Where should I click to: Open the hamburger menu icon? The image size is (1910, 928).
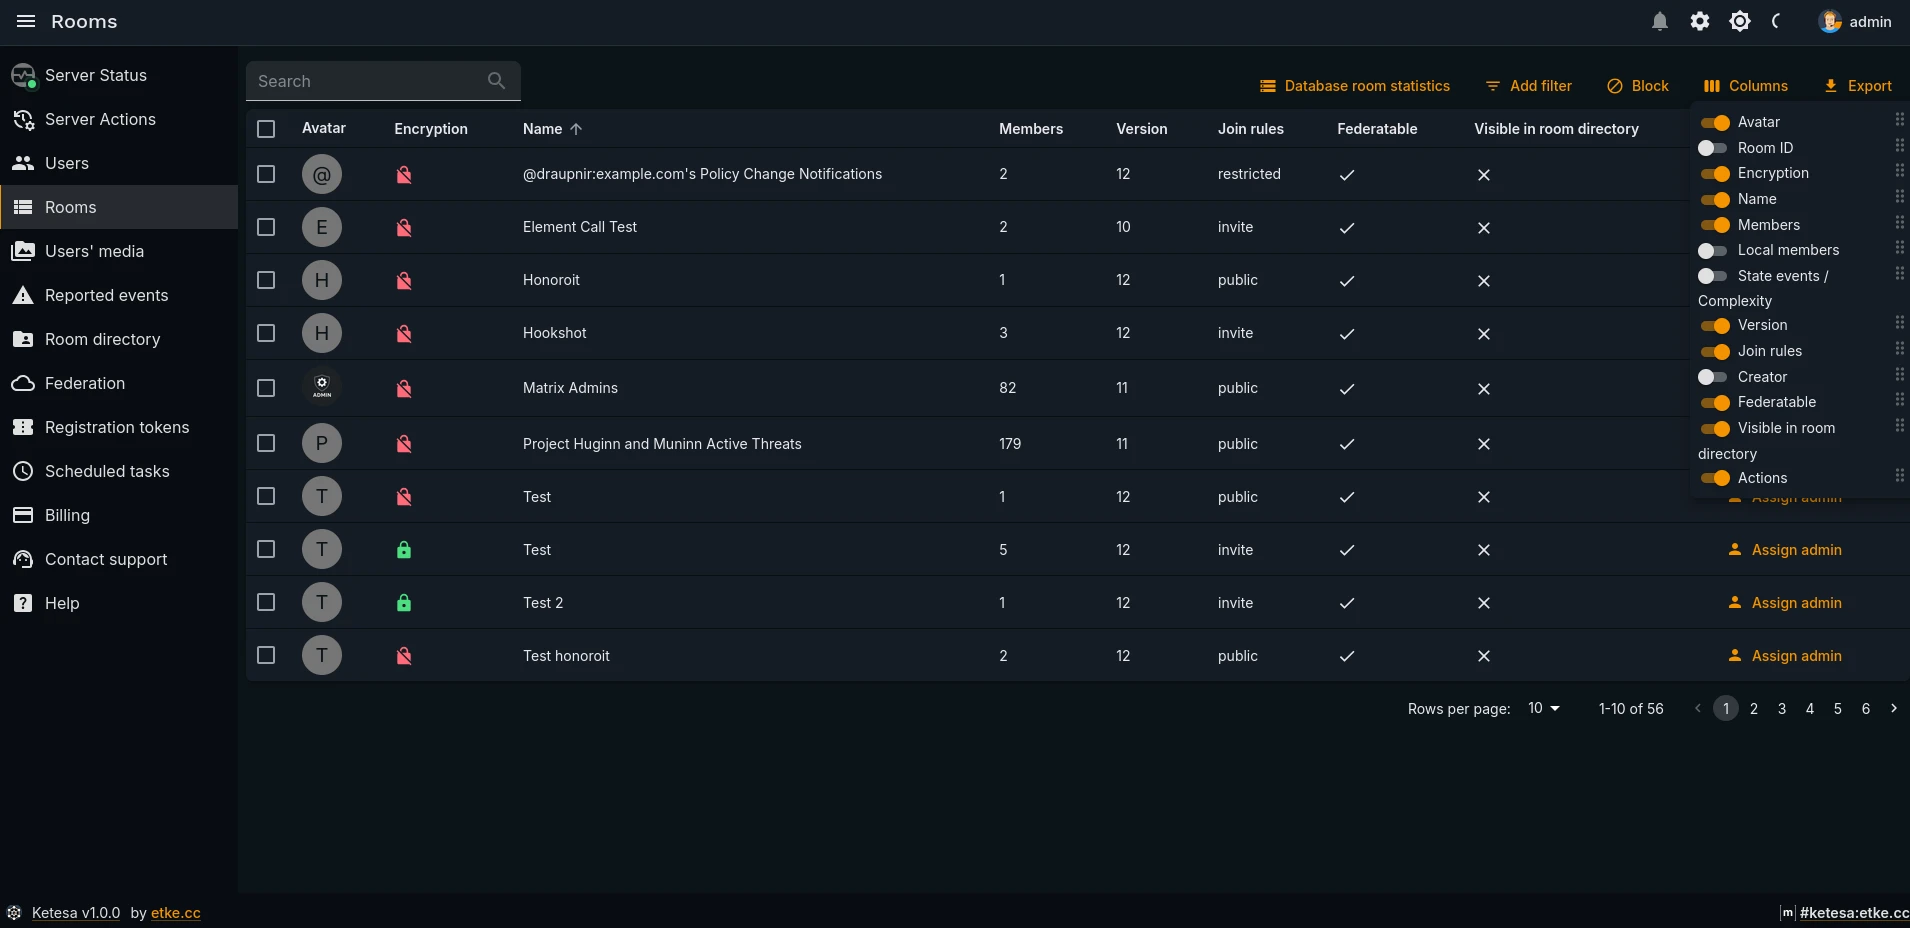[x=26, y=21]
